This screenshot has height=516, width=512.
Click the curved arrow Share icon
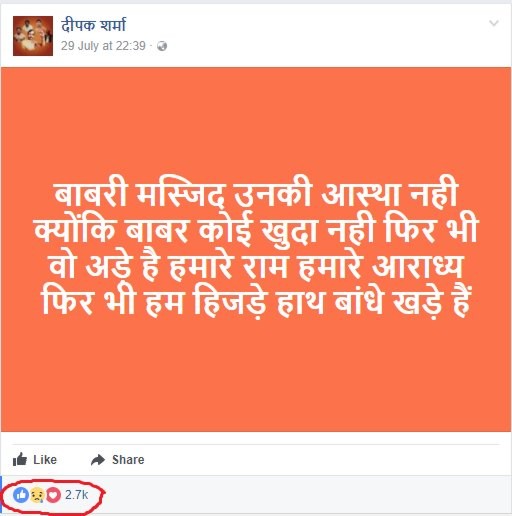click(98, 460)
